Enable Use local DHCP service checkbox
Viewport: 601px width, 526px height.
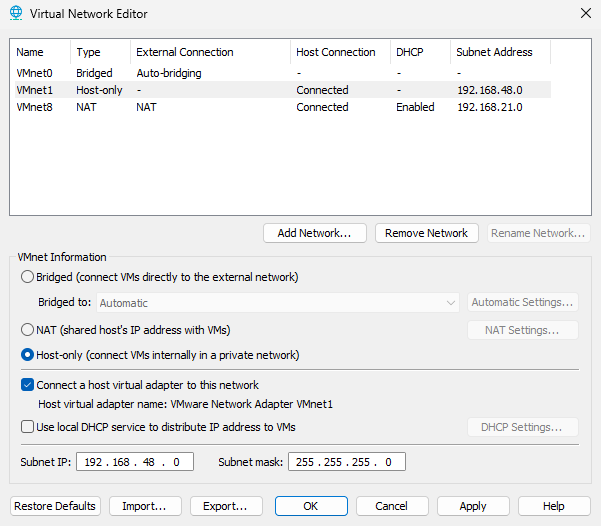[27, 427]
